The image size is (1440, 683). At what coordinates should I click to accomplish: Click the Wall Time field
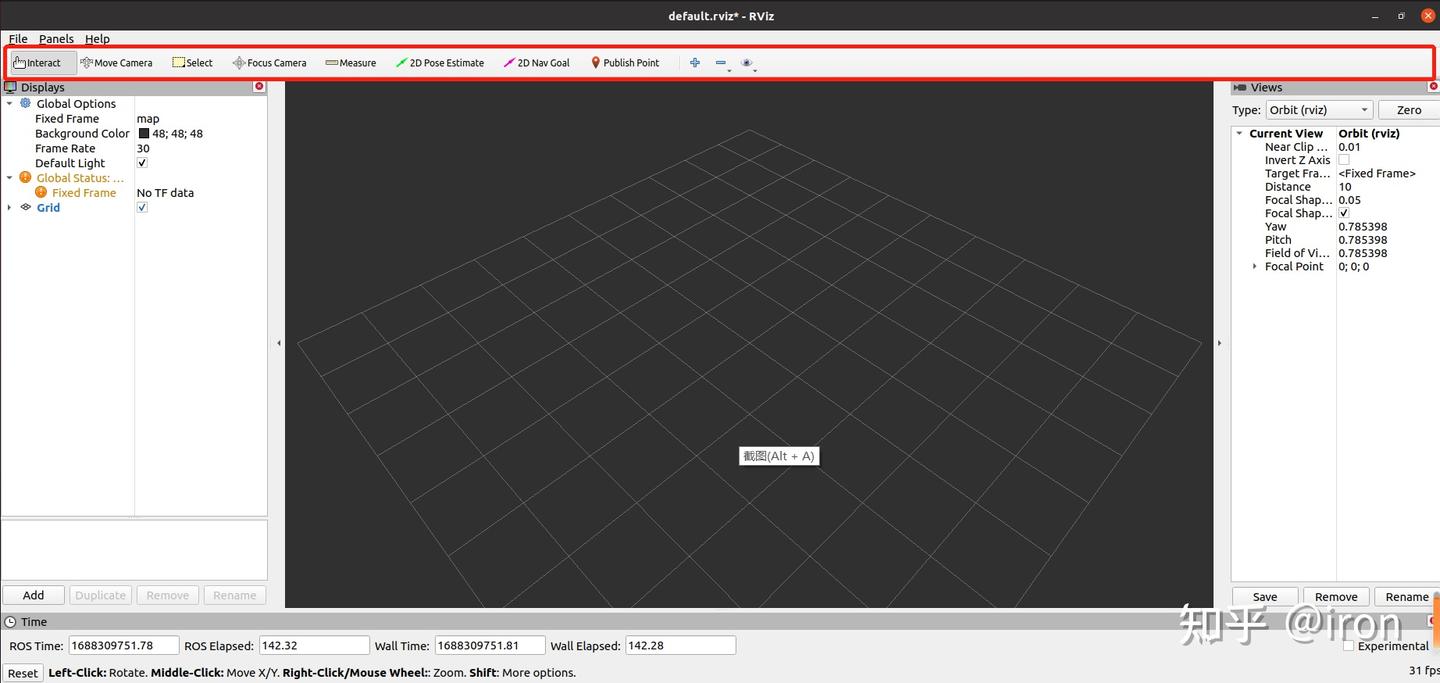click(x=490, y=646)
